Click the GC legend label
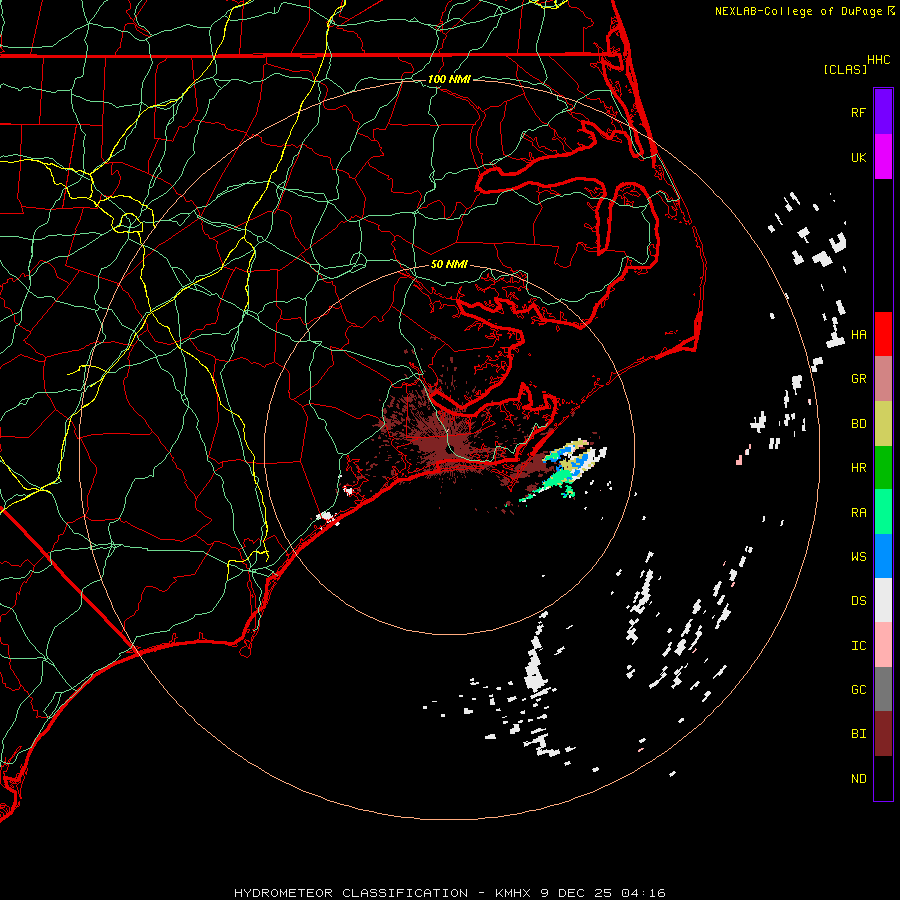The width and height of the screenshot is (900, 900). [858, 690]
